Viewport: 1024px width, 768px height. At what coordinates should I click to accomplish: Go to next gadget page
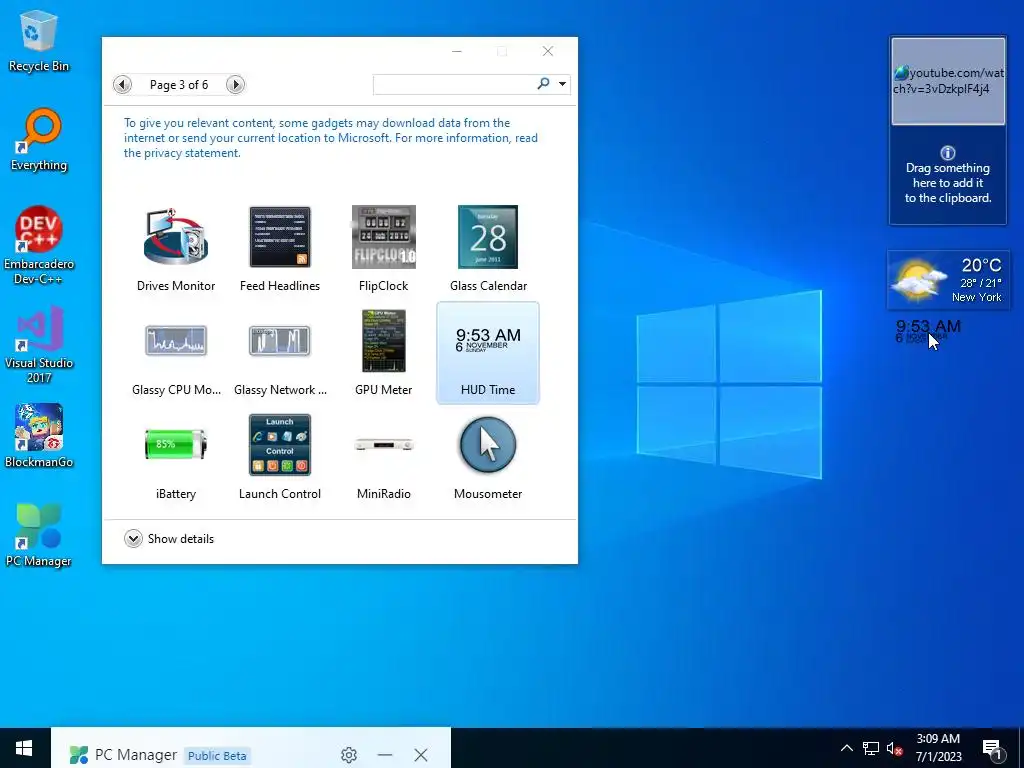(235, 84)
